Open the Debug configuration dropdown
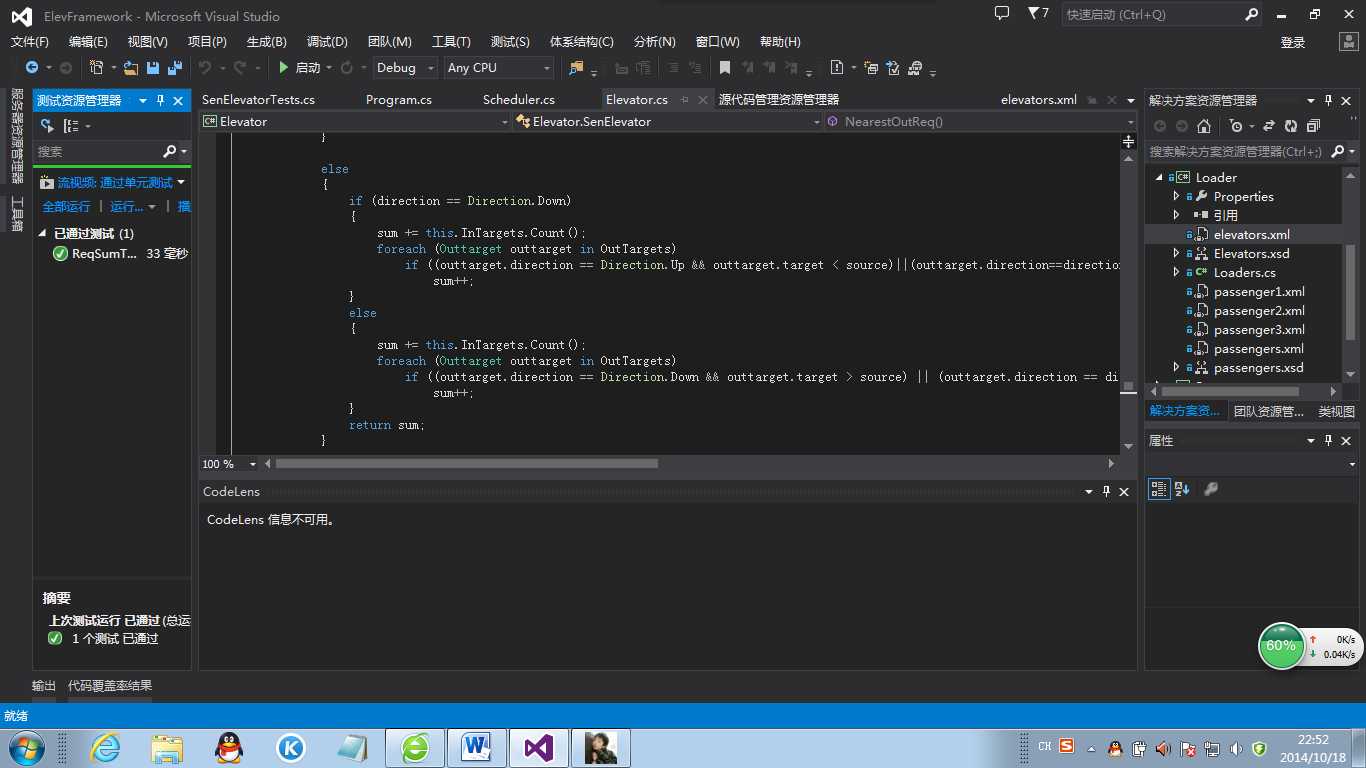Viewport: 1366px width, 768px height. pos(406,68)
